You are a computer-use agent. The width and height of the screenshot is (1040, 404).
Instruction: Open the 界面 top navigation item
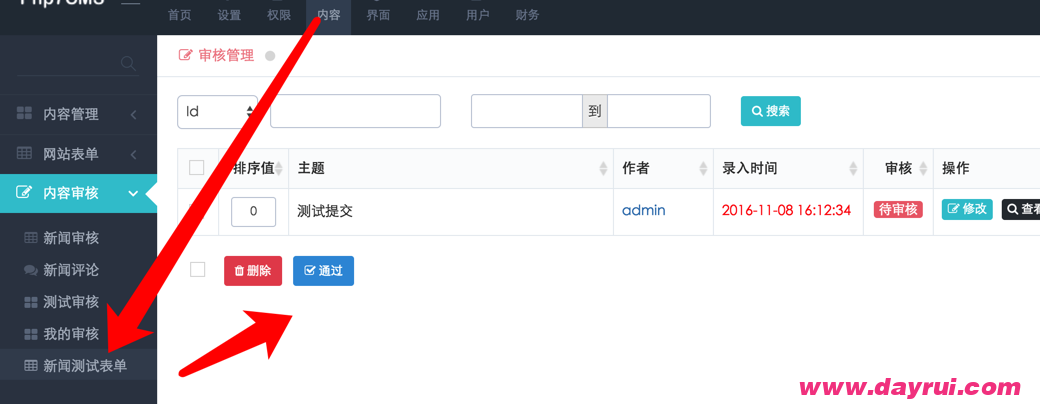[x=378, y=15]
